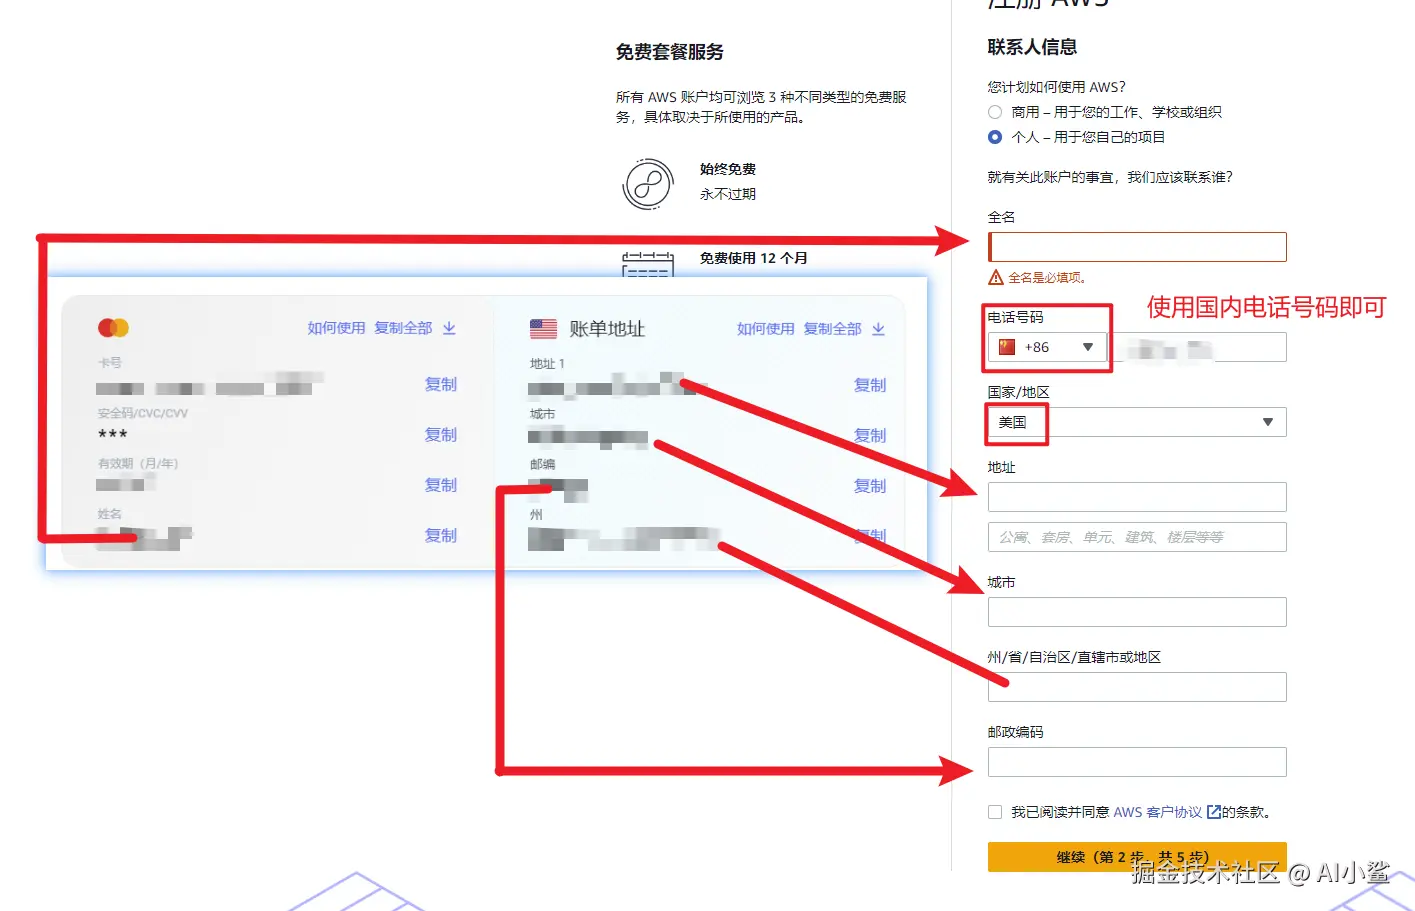The image size is (1415, 911).
Task: Click the 州/省 state or province input field
Action: (1137, 687)
